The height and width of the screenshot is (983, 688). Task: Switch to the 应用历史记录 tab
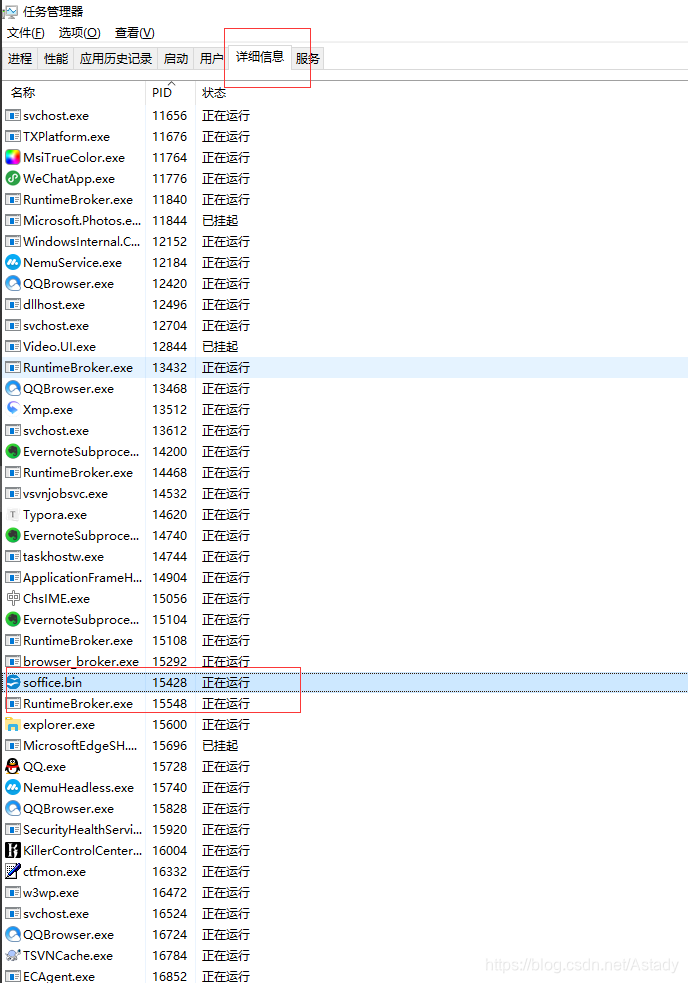(115, 58)
